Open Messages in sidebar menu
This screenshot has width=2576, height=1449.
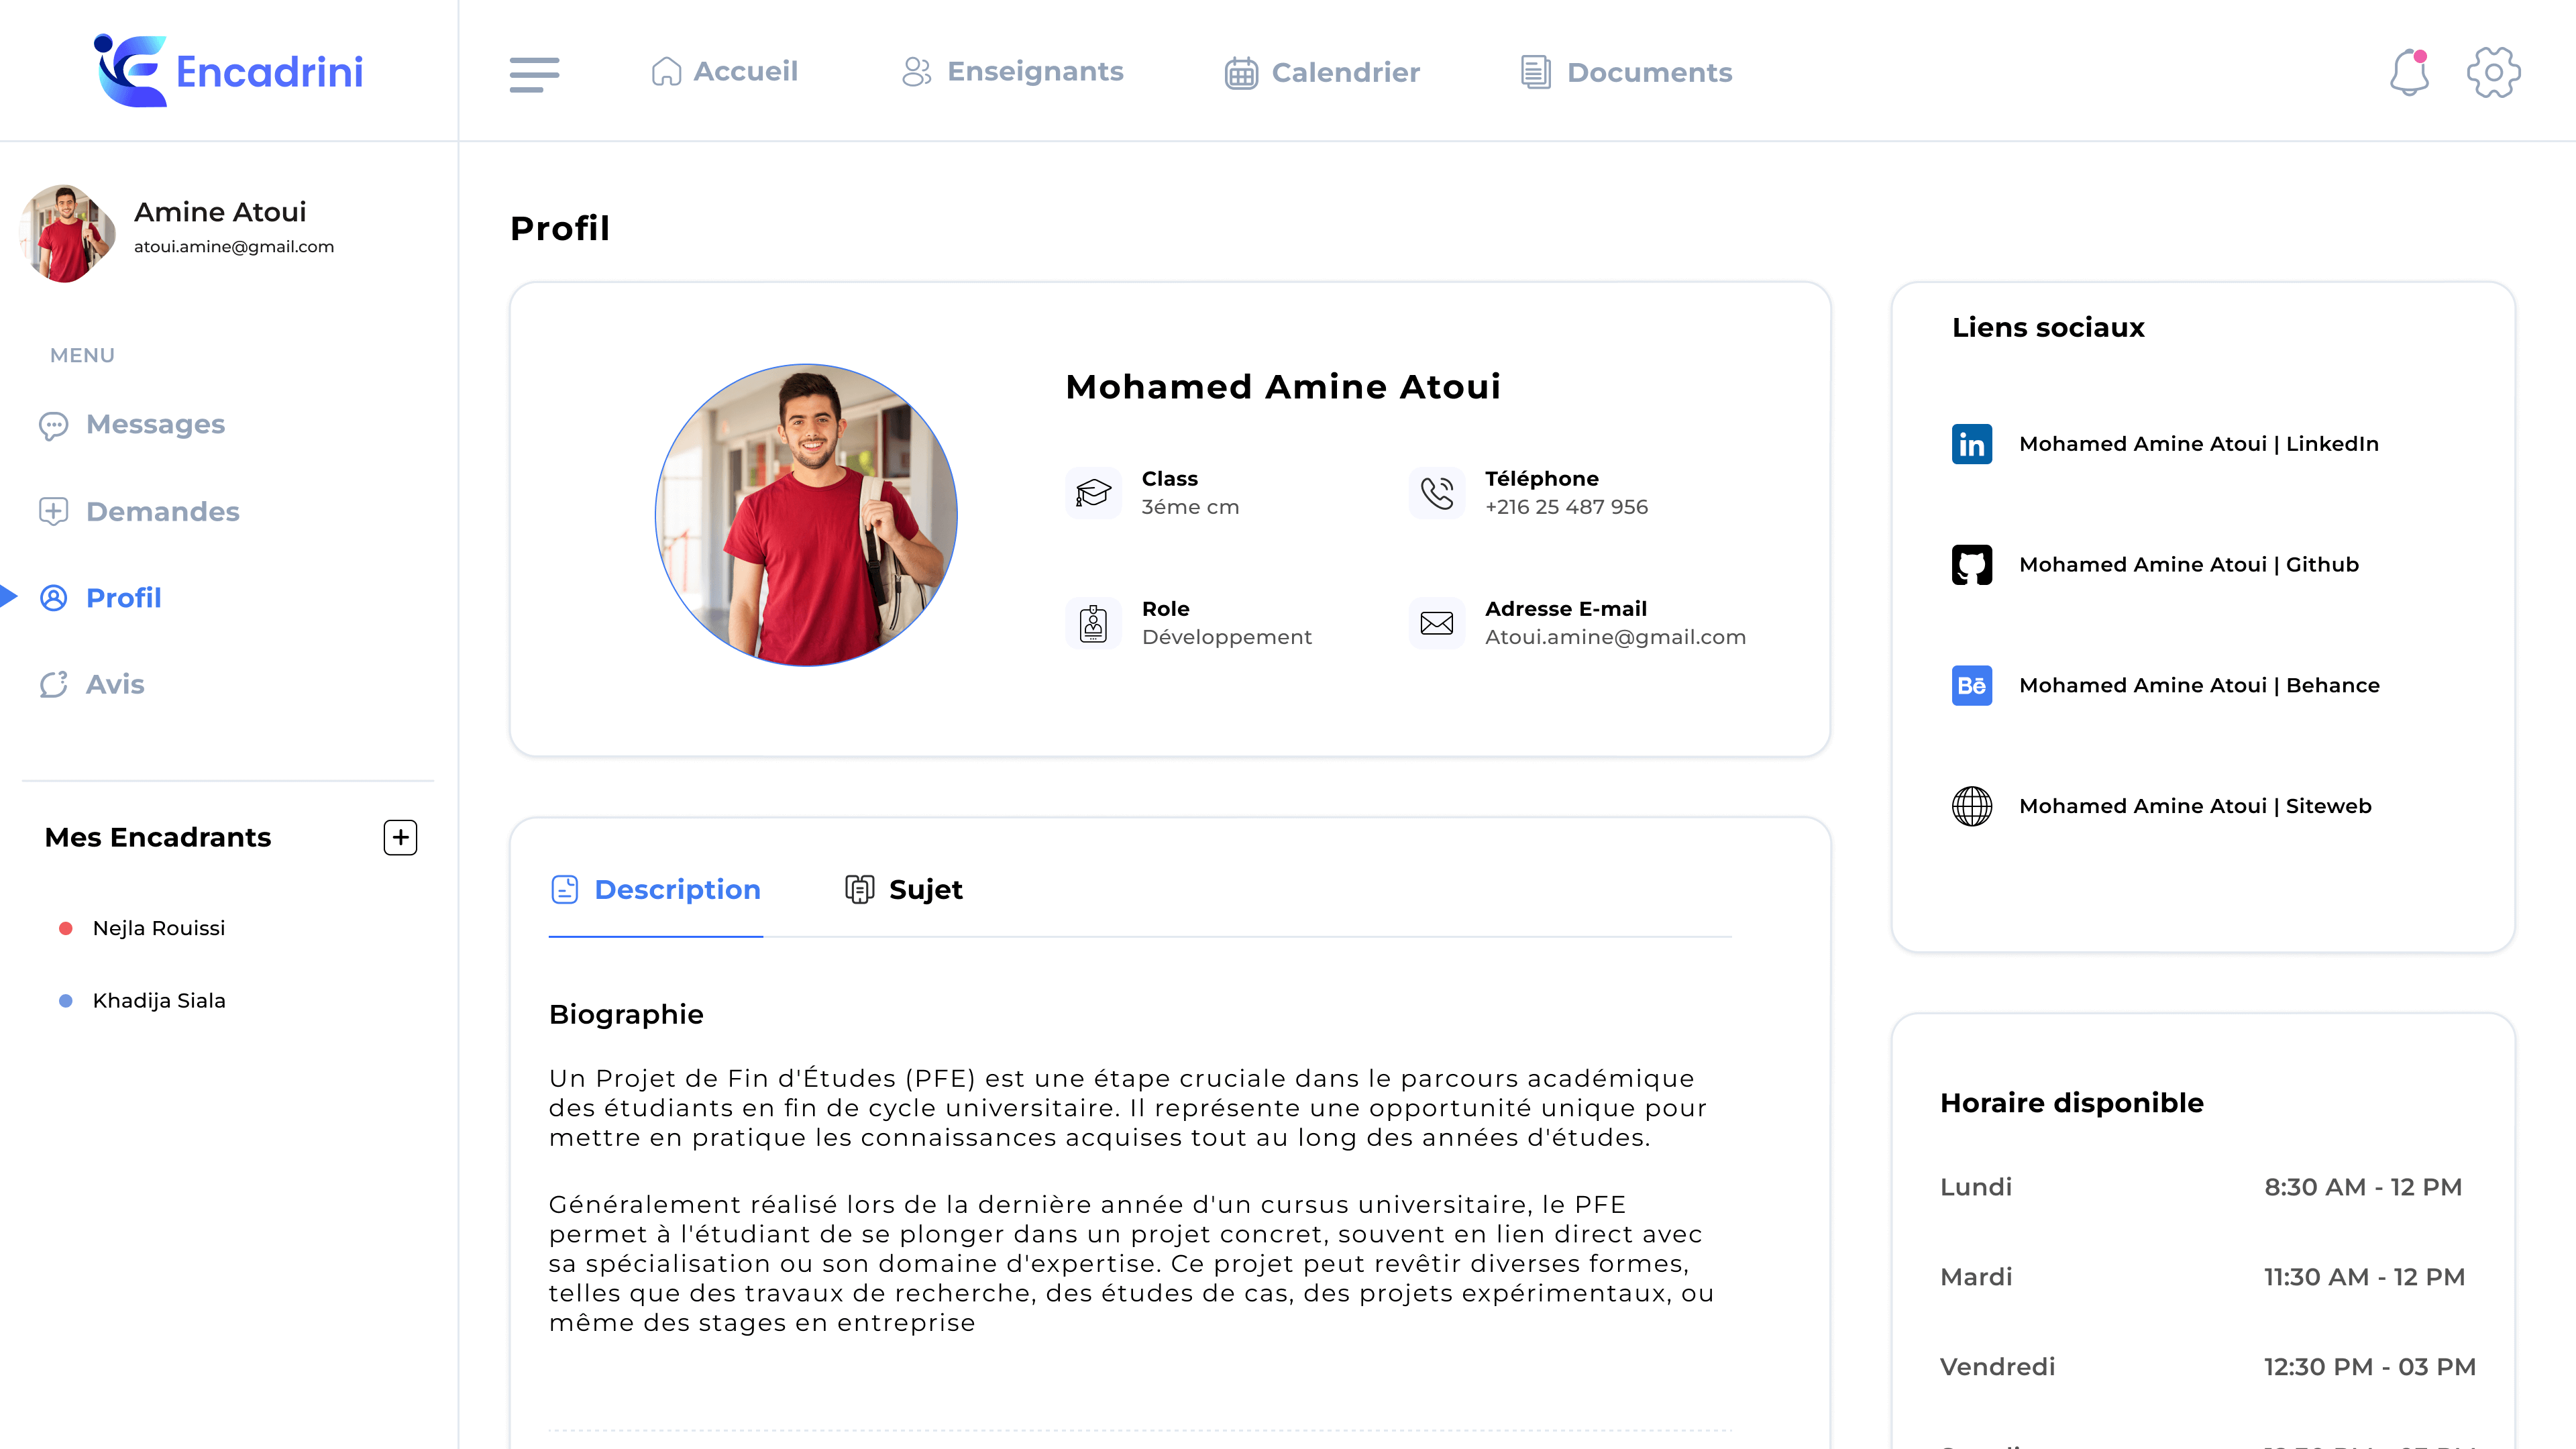pos(131,425)
